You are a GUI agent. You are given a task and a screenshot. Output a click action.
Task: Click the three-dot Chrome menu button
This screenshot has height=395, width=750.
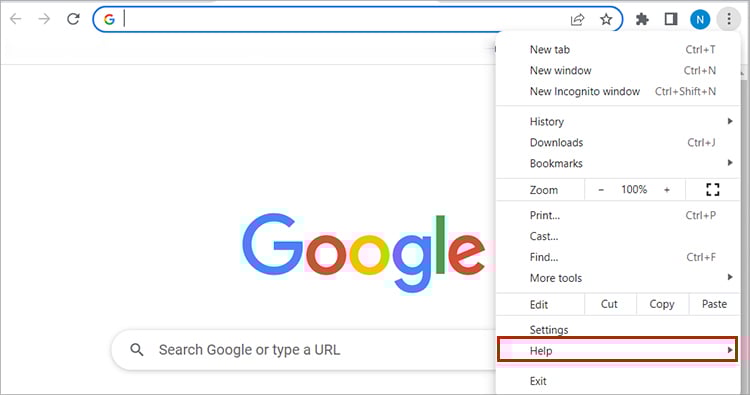(x=728, y=19)
